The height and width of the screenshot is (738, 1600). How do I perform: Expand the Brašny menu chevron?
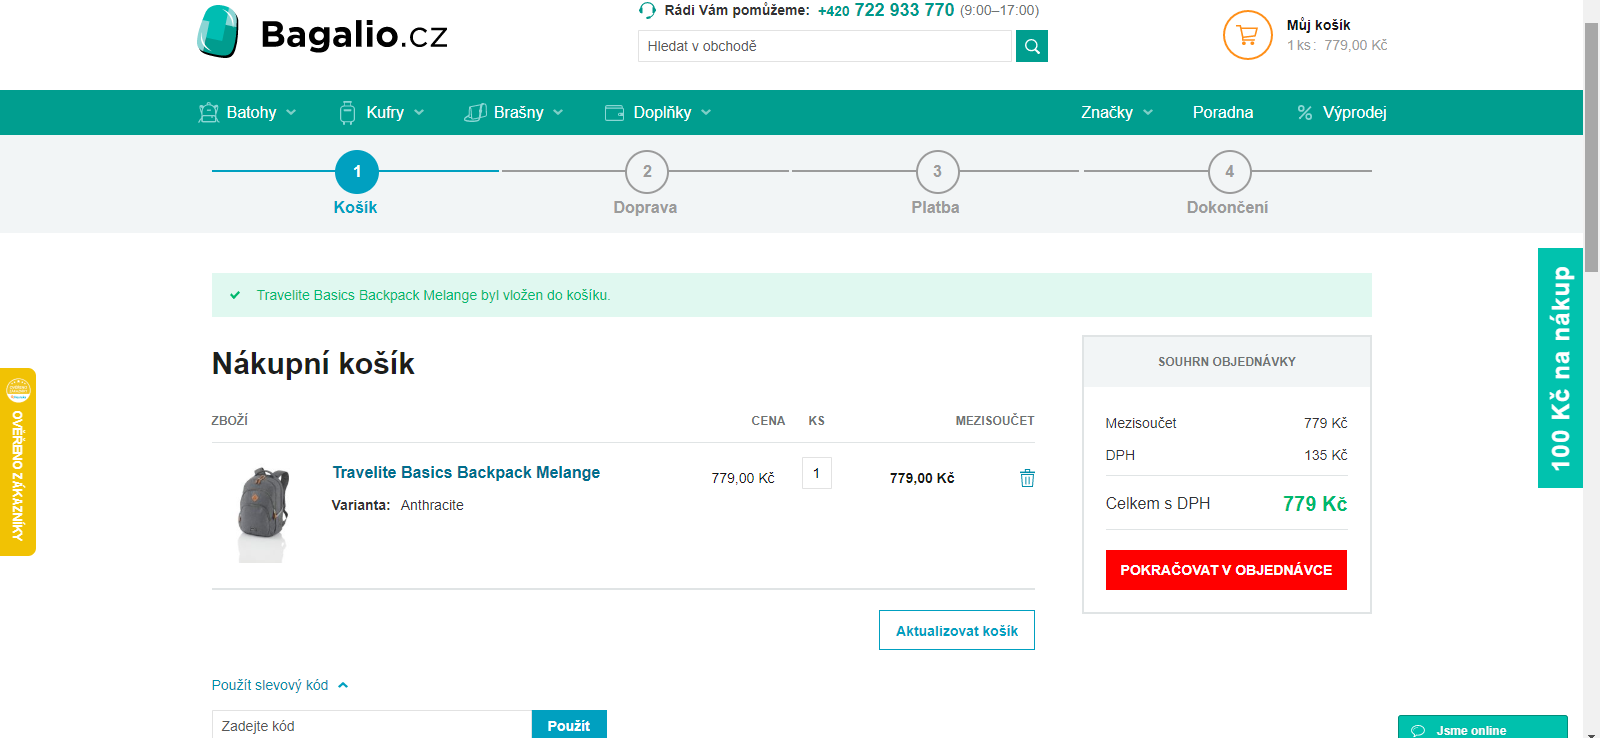coord(558,112)
